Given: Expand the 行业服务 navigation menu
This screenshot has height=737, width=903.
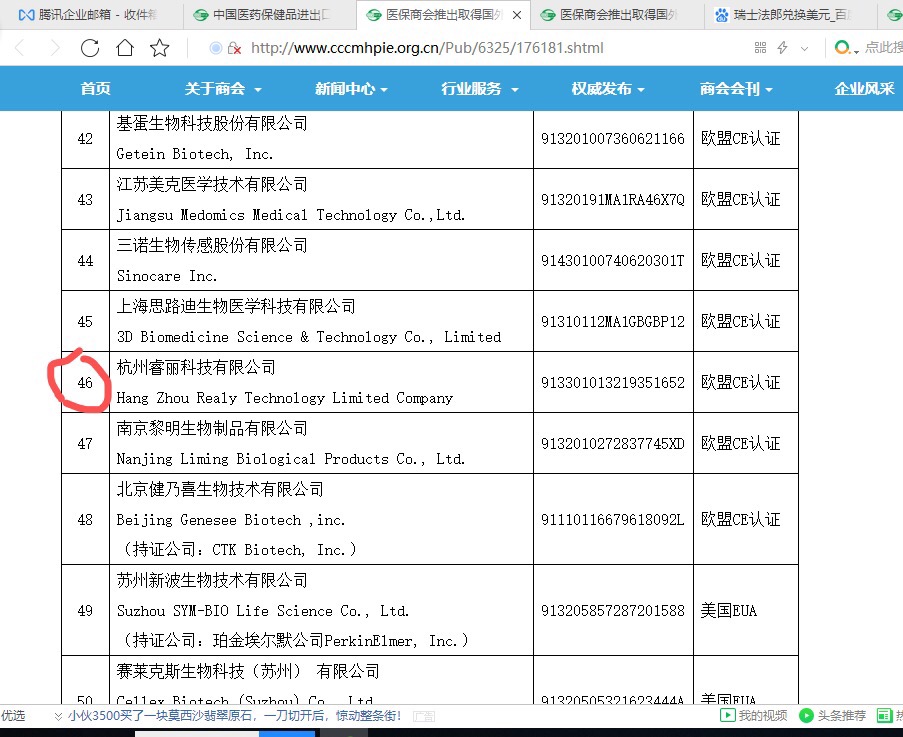Looking at the screenshot, I should [480, 88].
